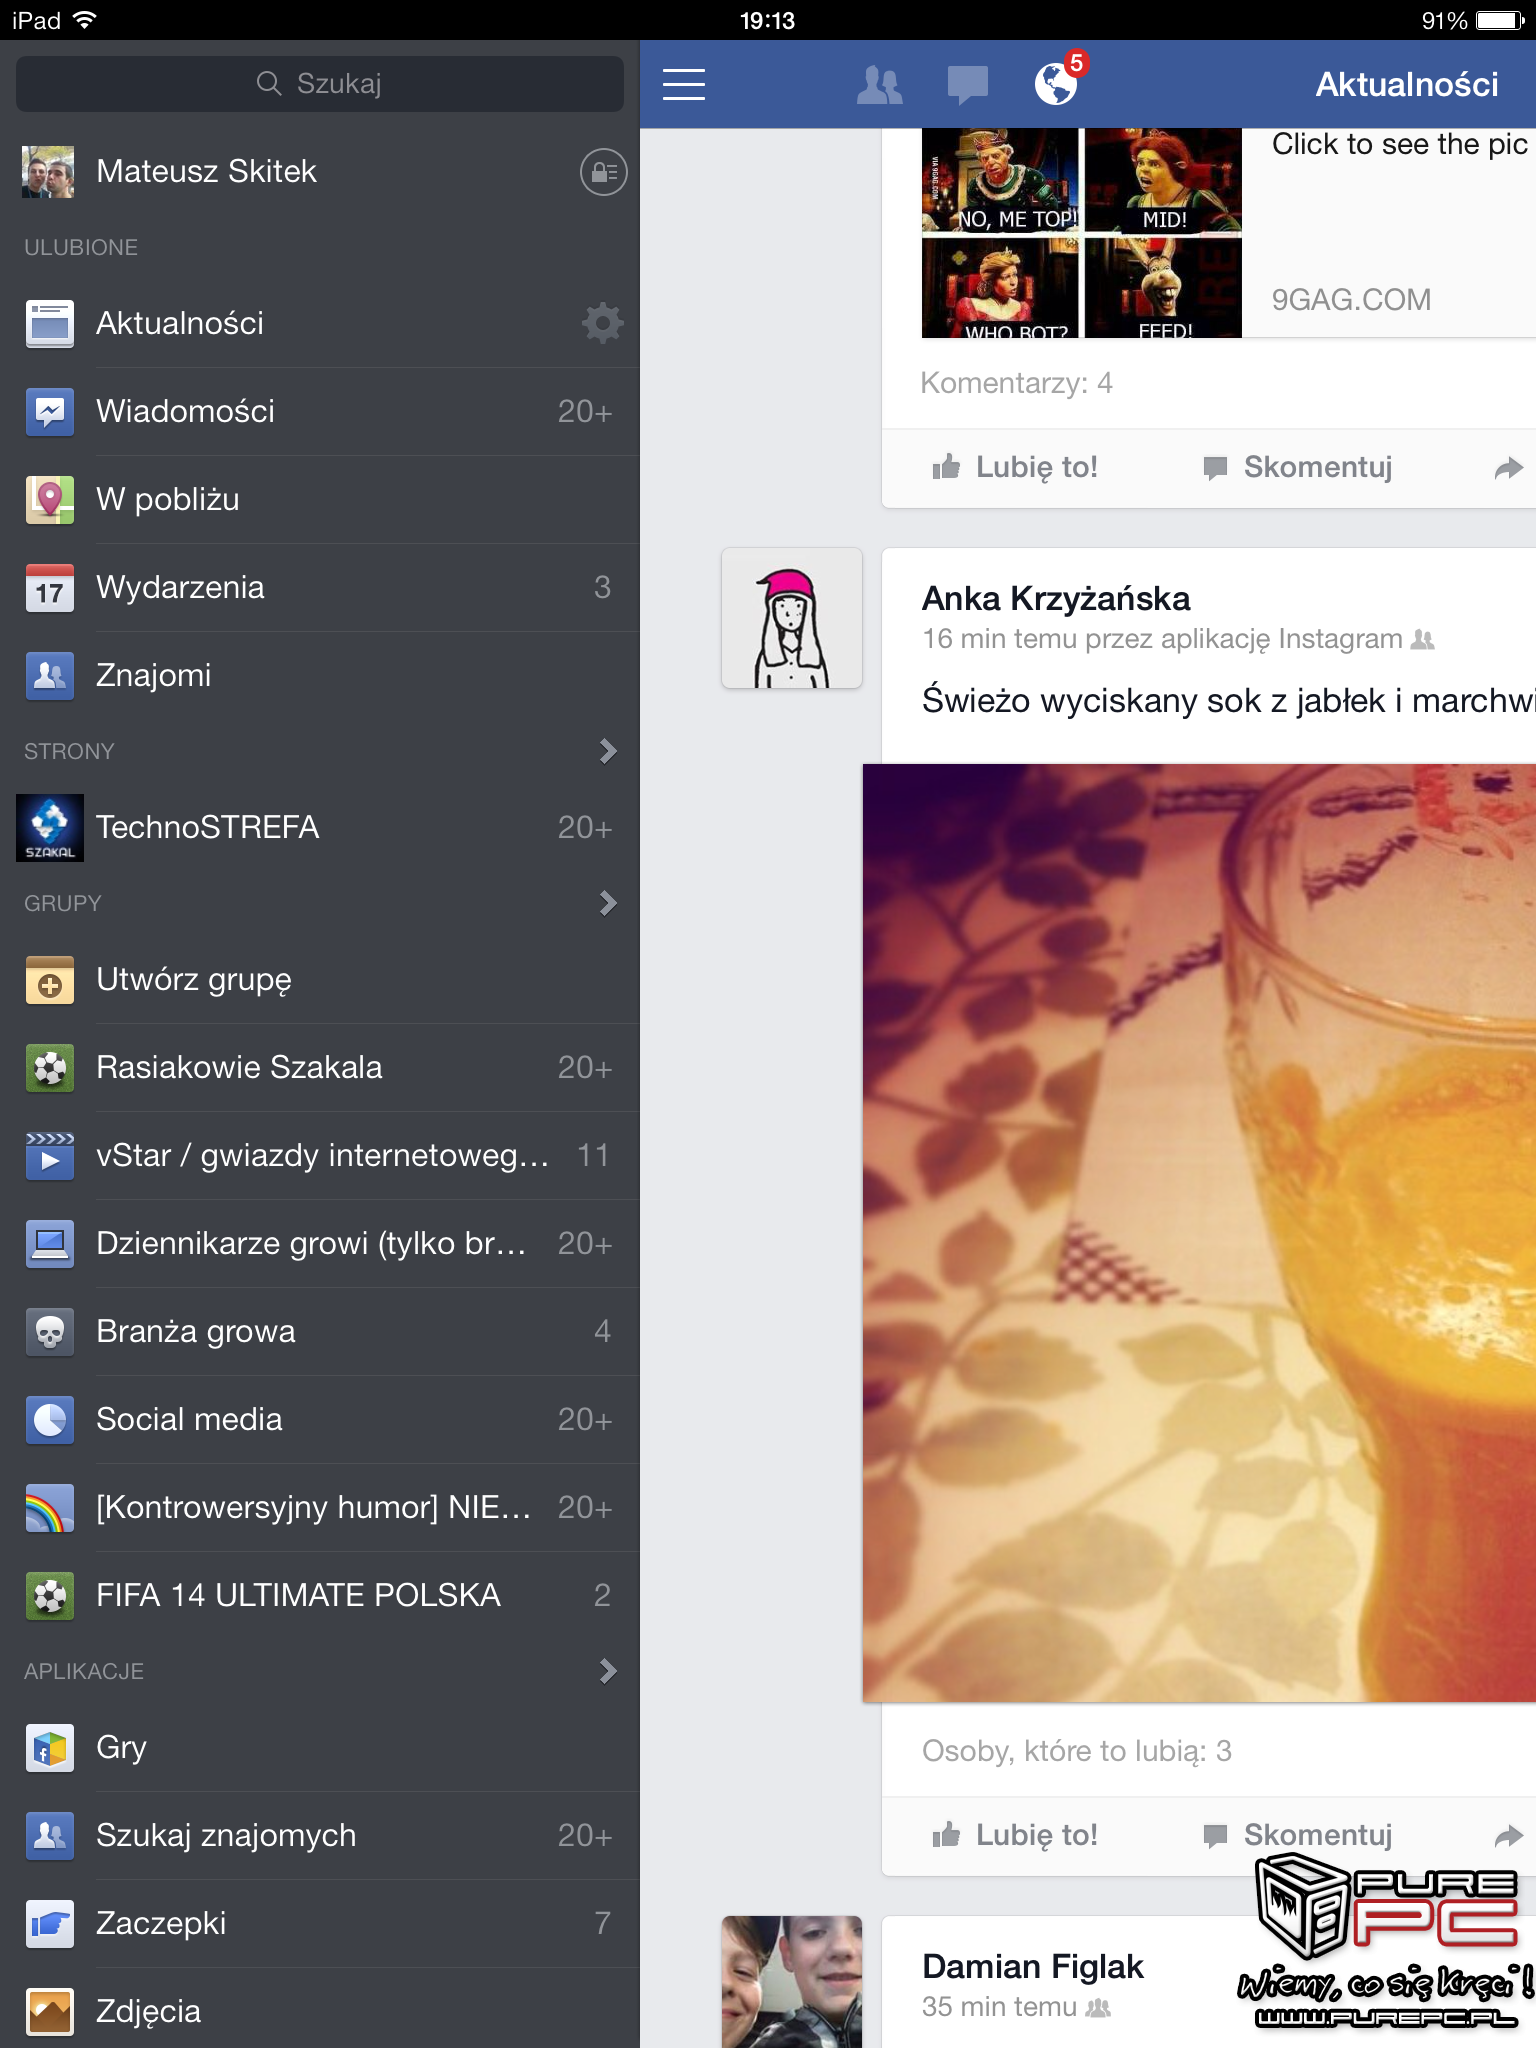This screenshot has height=2048, width=1536.
Task: Select the Branża growa group
Action: click(196, 1331)
